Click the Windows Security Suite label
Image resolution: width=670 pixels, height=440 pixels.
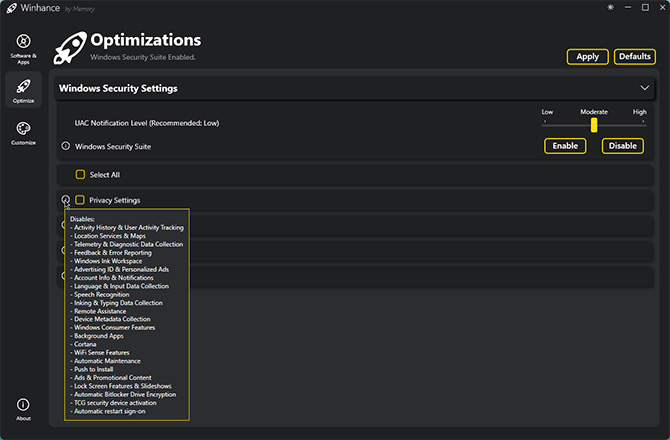pos(113,147)
